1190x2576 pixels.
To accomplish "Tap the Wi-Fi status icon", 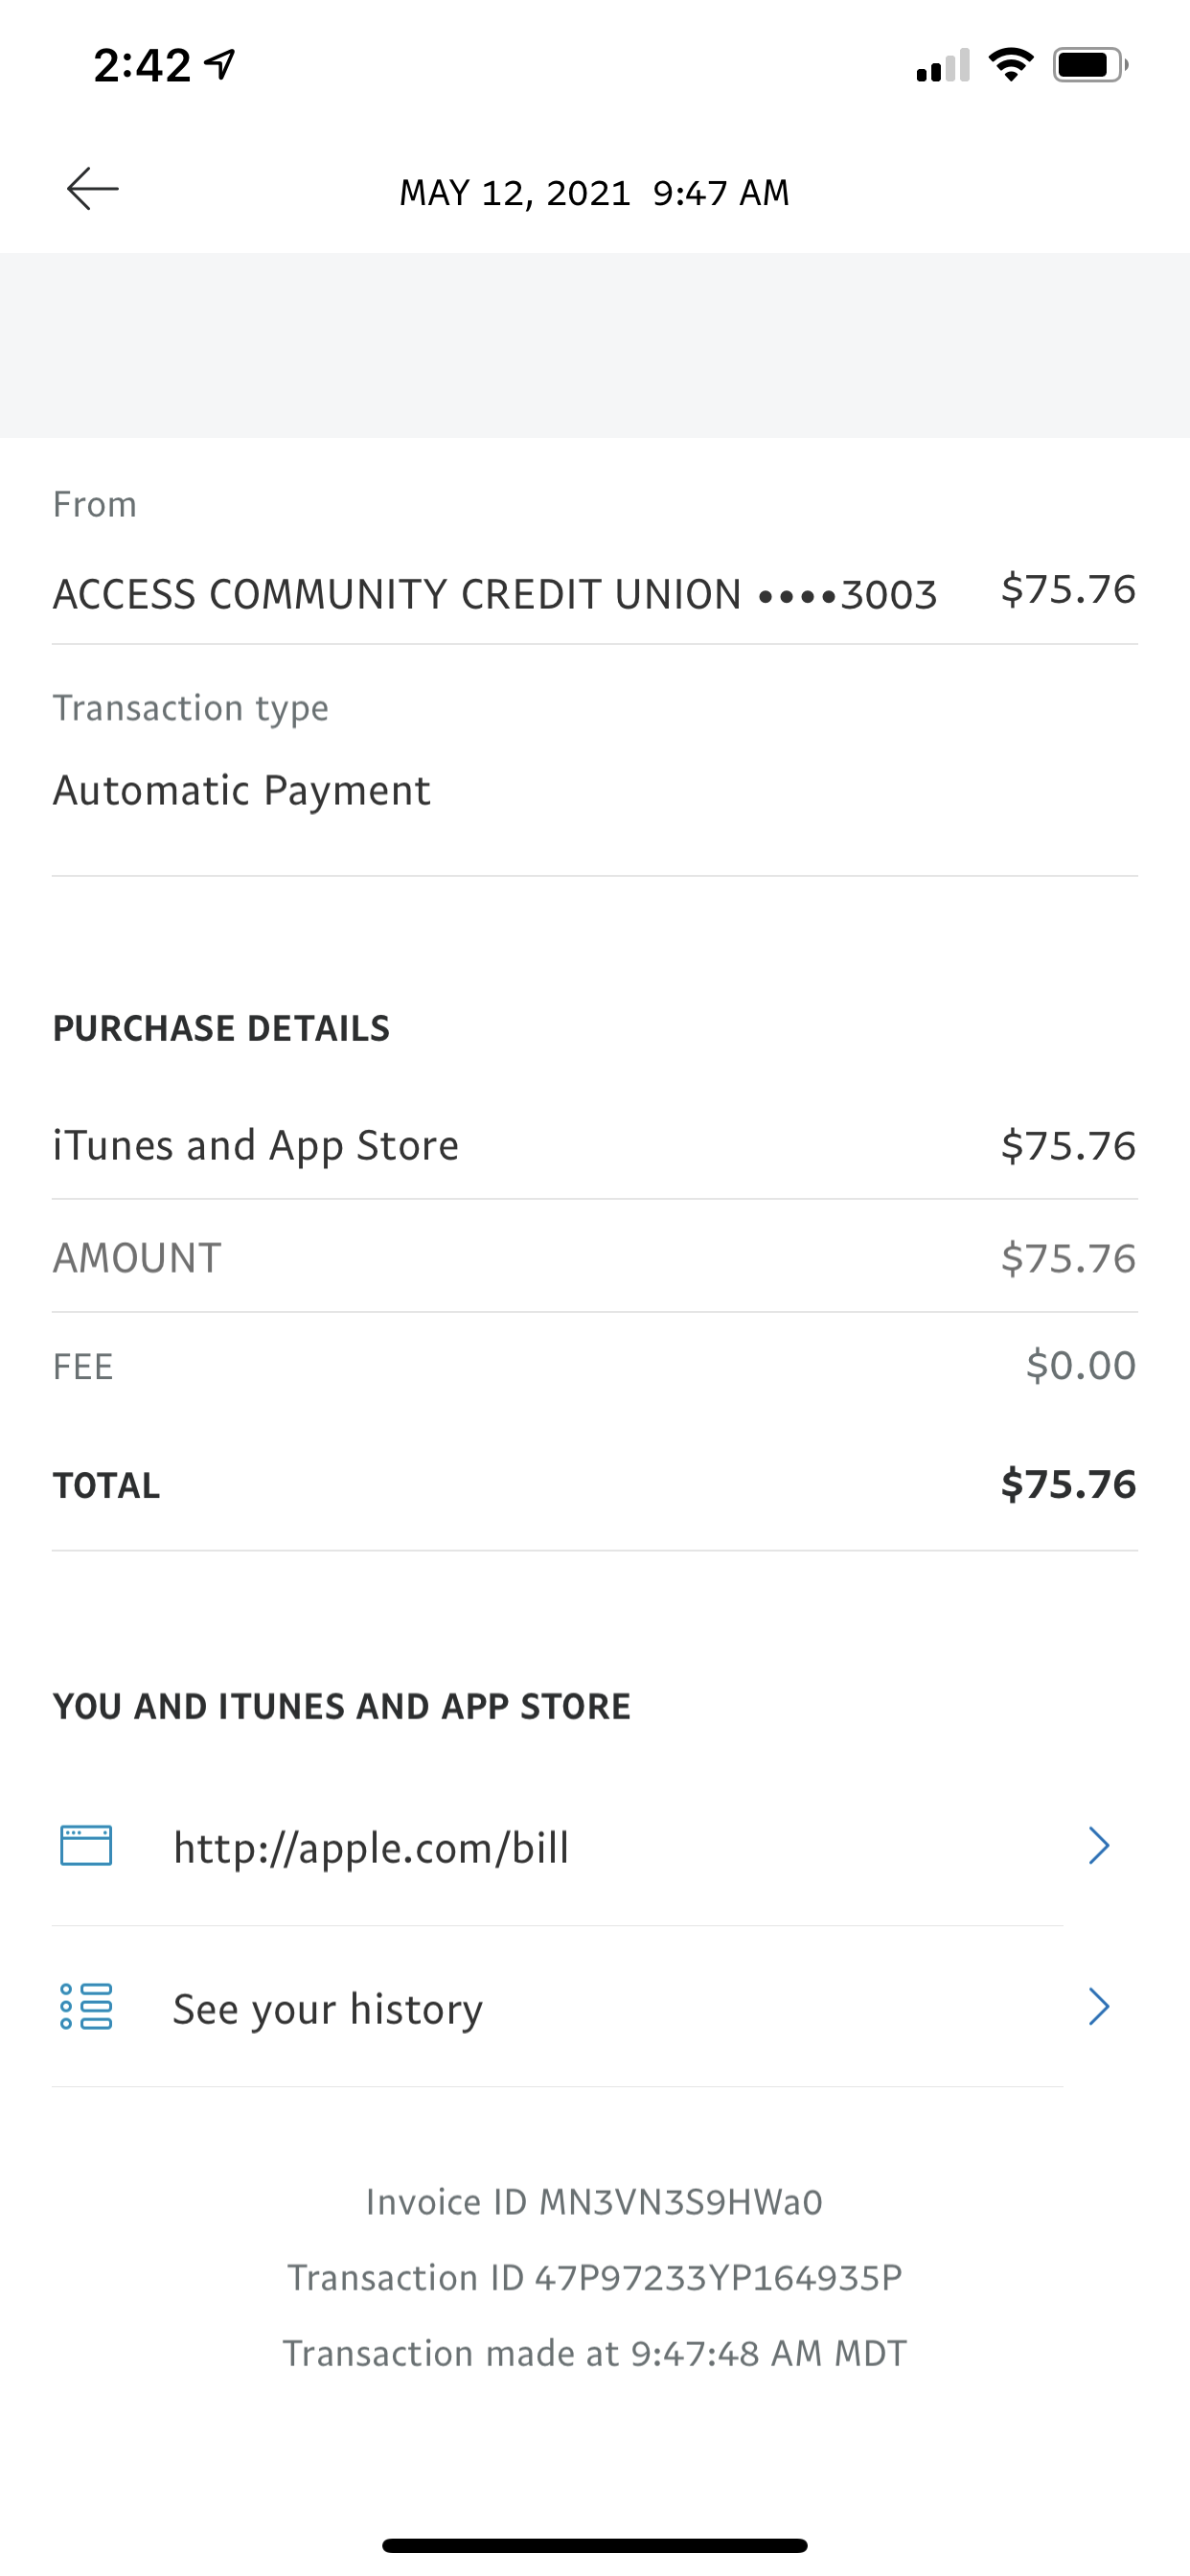I will [x=1011, y=65].
